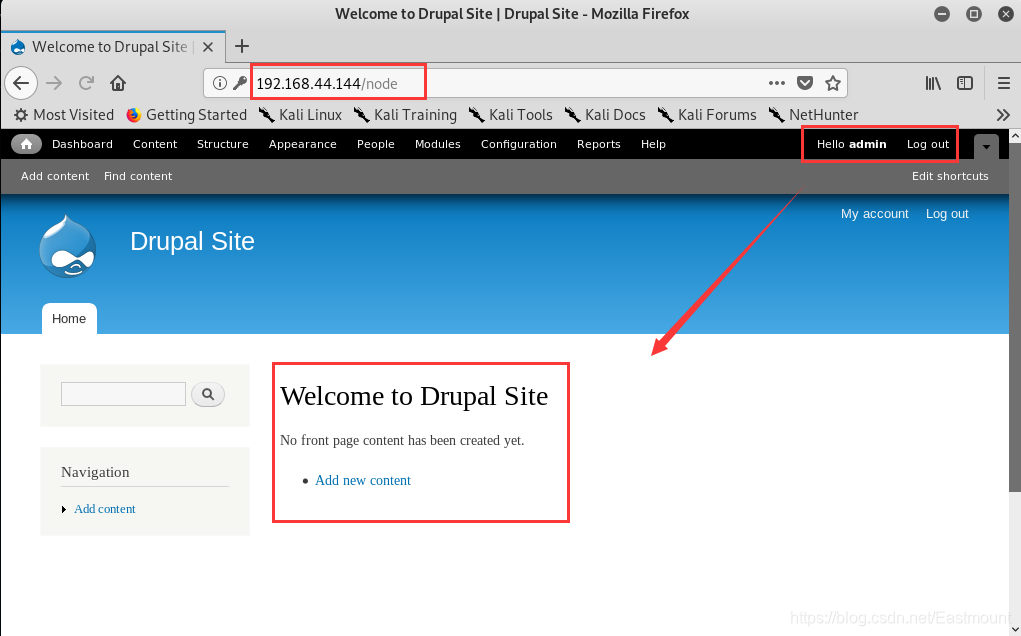Click Add content shortcut in gray bar
The height and width of the screenshot is (636, 1021).
55,176
